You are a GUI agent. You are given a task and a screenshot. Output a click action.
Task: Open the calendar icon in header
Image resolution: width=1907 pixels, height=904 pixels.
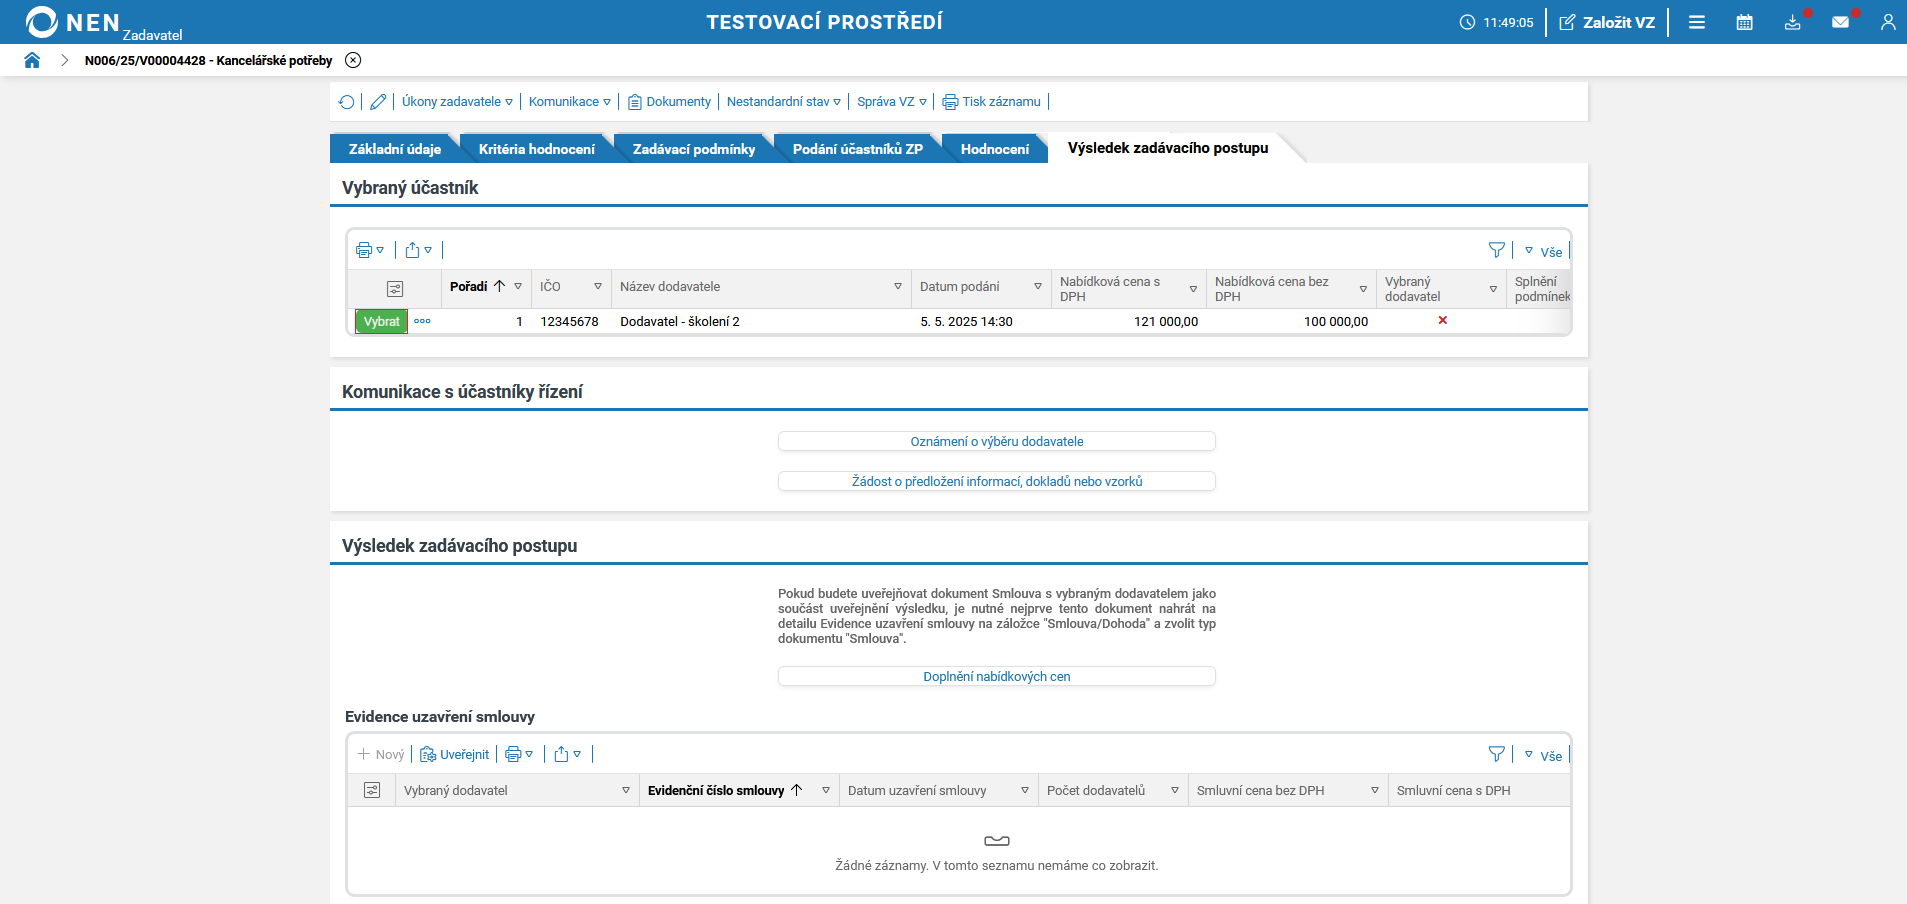(1744, 22)
